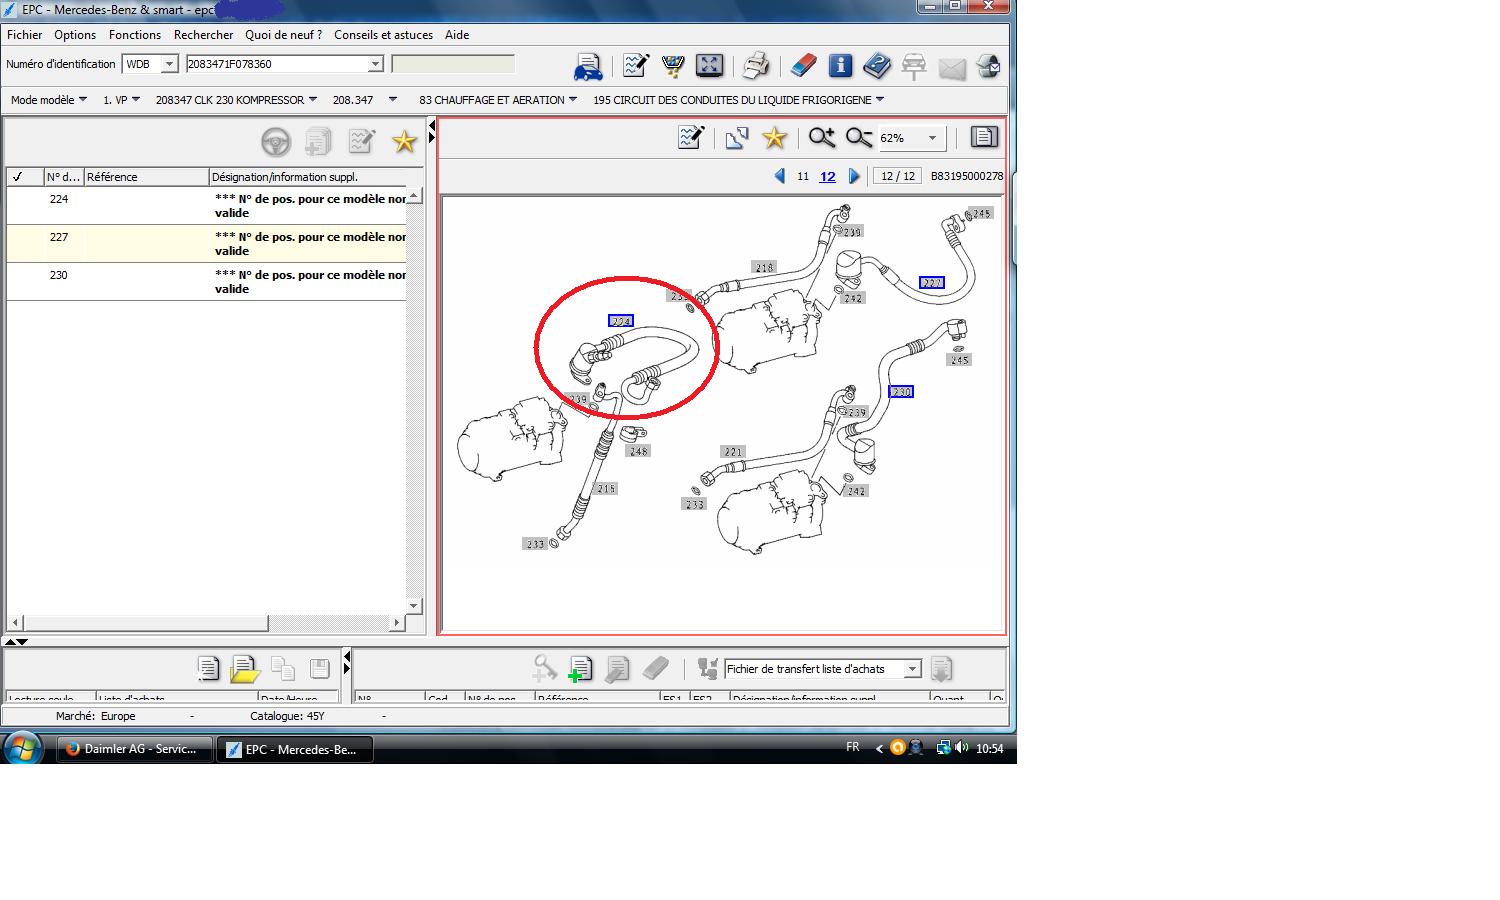Open the Fonctions menu
Screen dimensions: 1500x900
(x=135, y=35)
